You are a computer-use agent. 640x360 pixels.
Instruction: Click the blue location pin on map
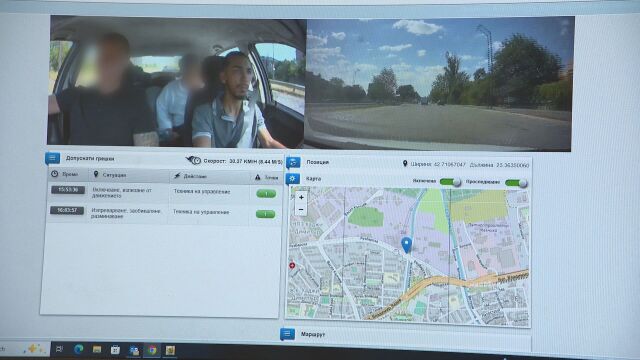406,245
